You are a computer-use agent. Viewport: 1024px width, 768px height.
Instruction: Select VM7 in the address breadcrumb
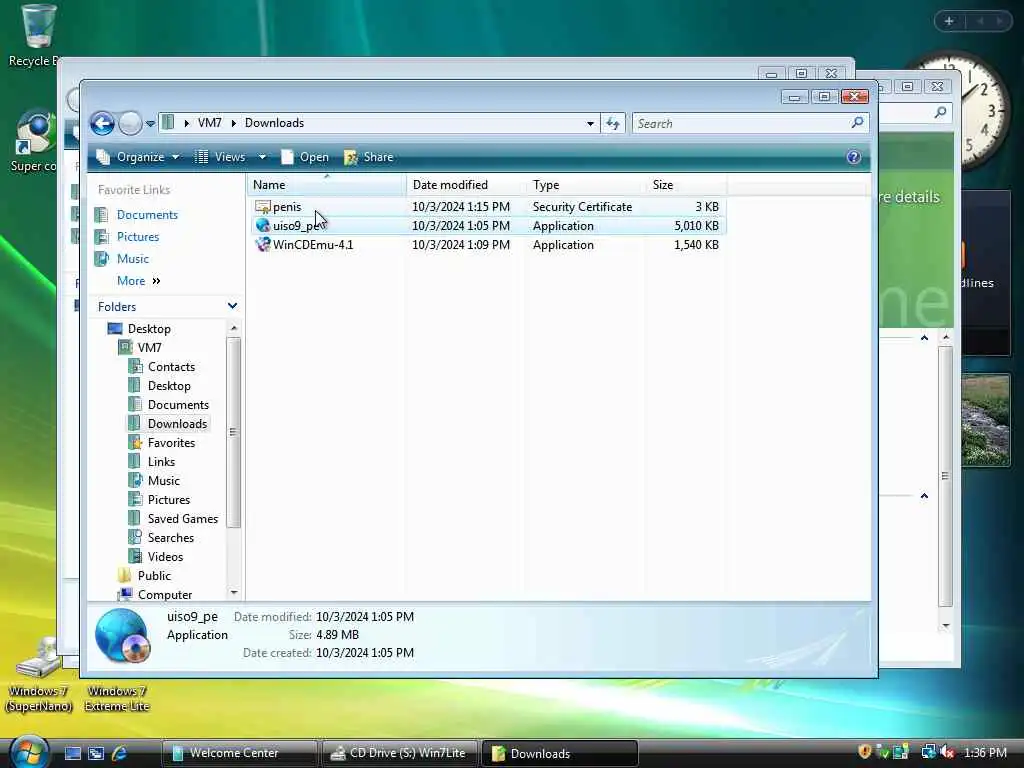(x=210, y=123)
